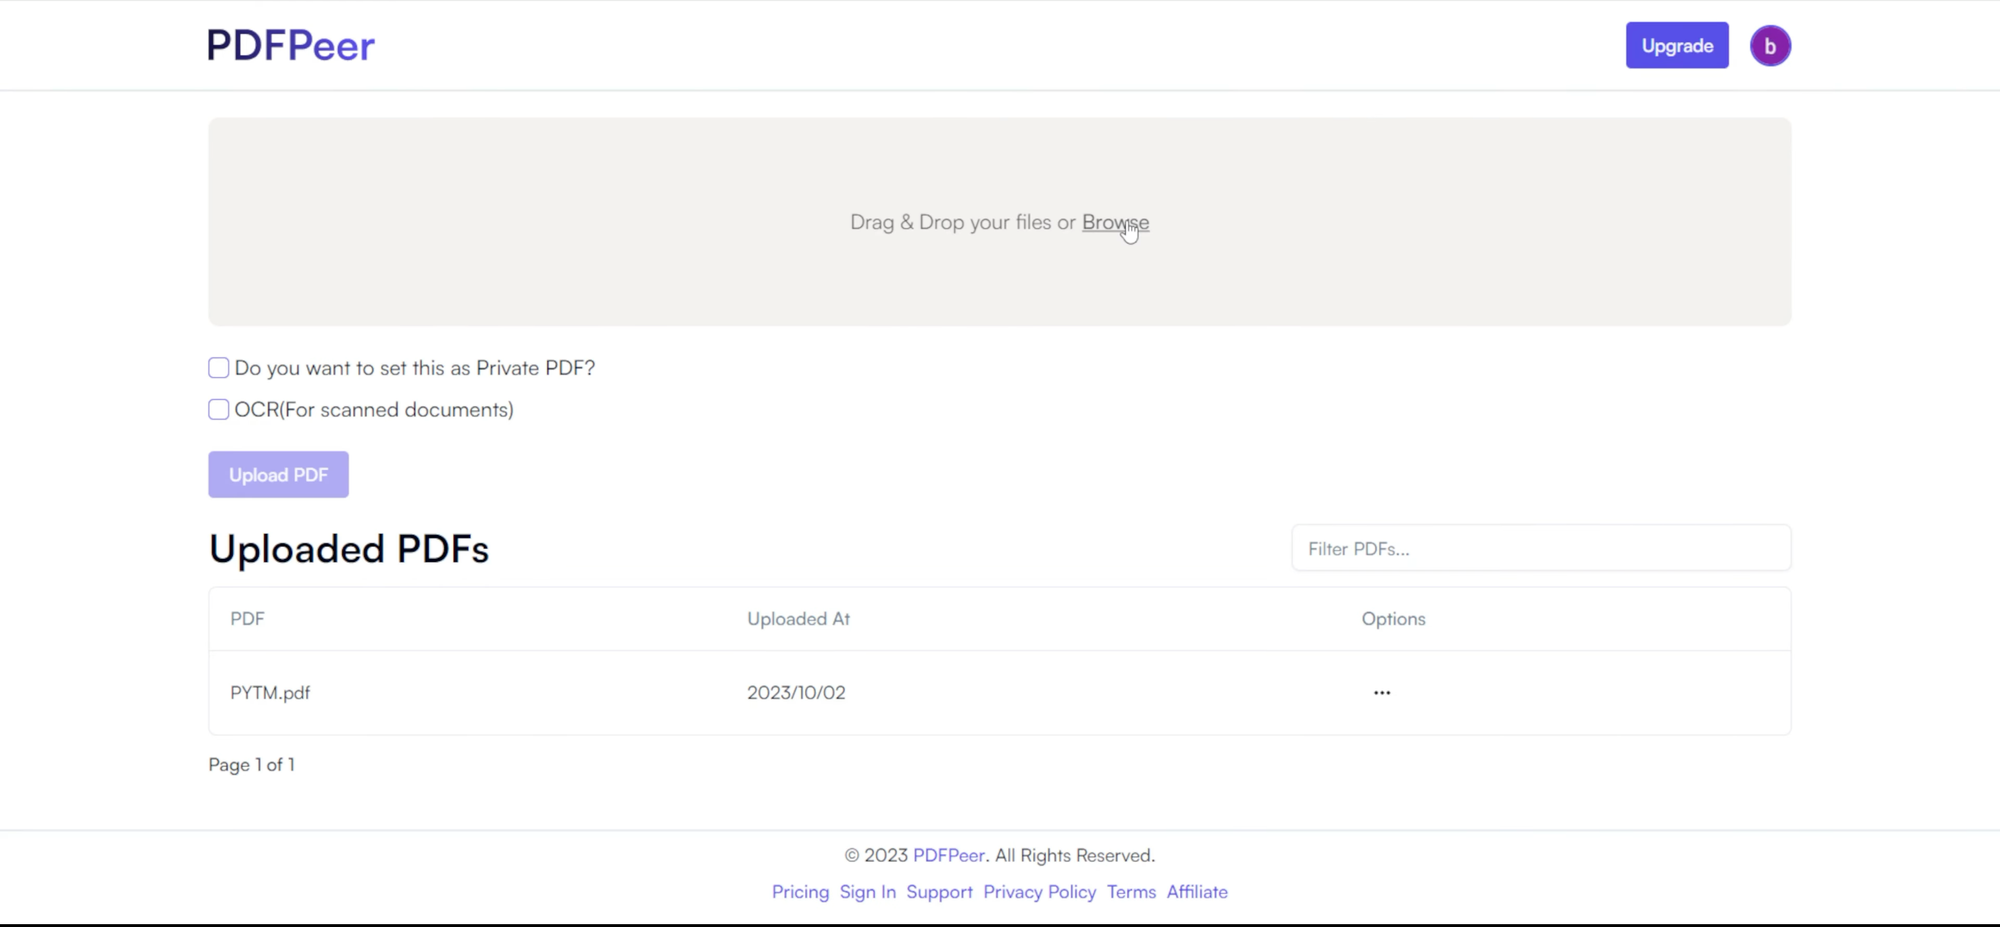Click the Options column header

(x=1393, y=619)
